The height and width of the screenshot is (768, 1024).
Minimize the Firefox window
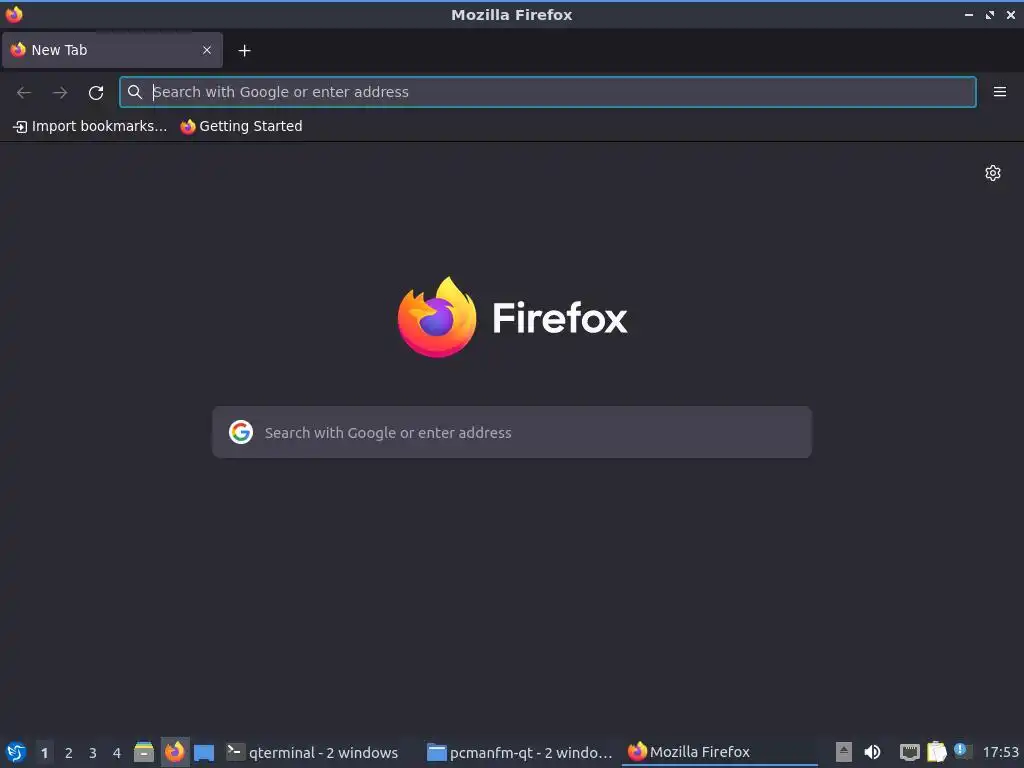(968, 14)
